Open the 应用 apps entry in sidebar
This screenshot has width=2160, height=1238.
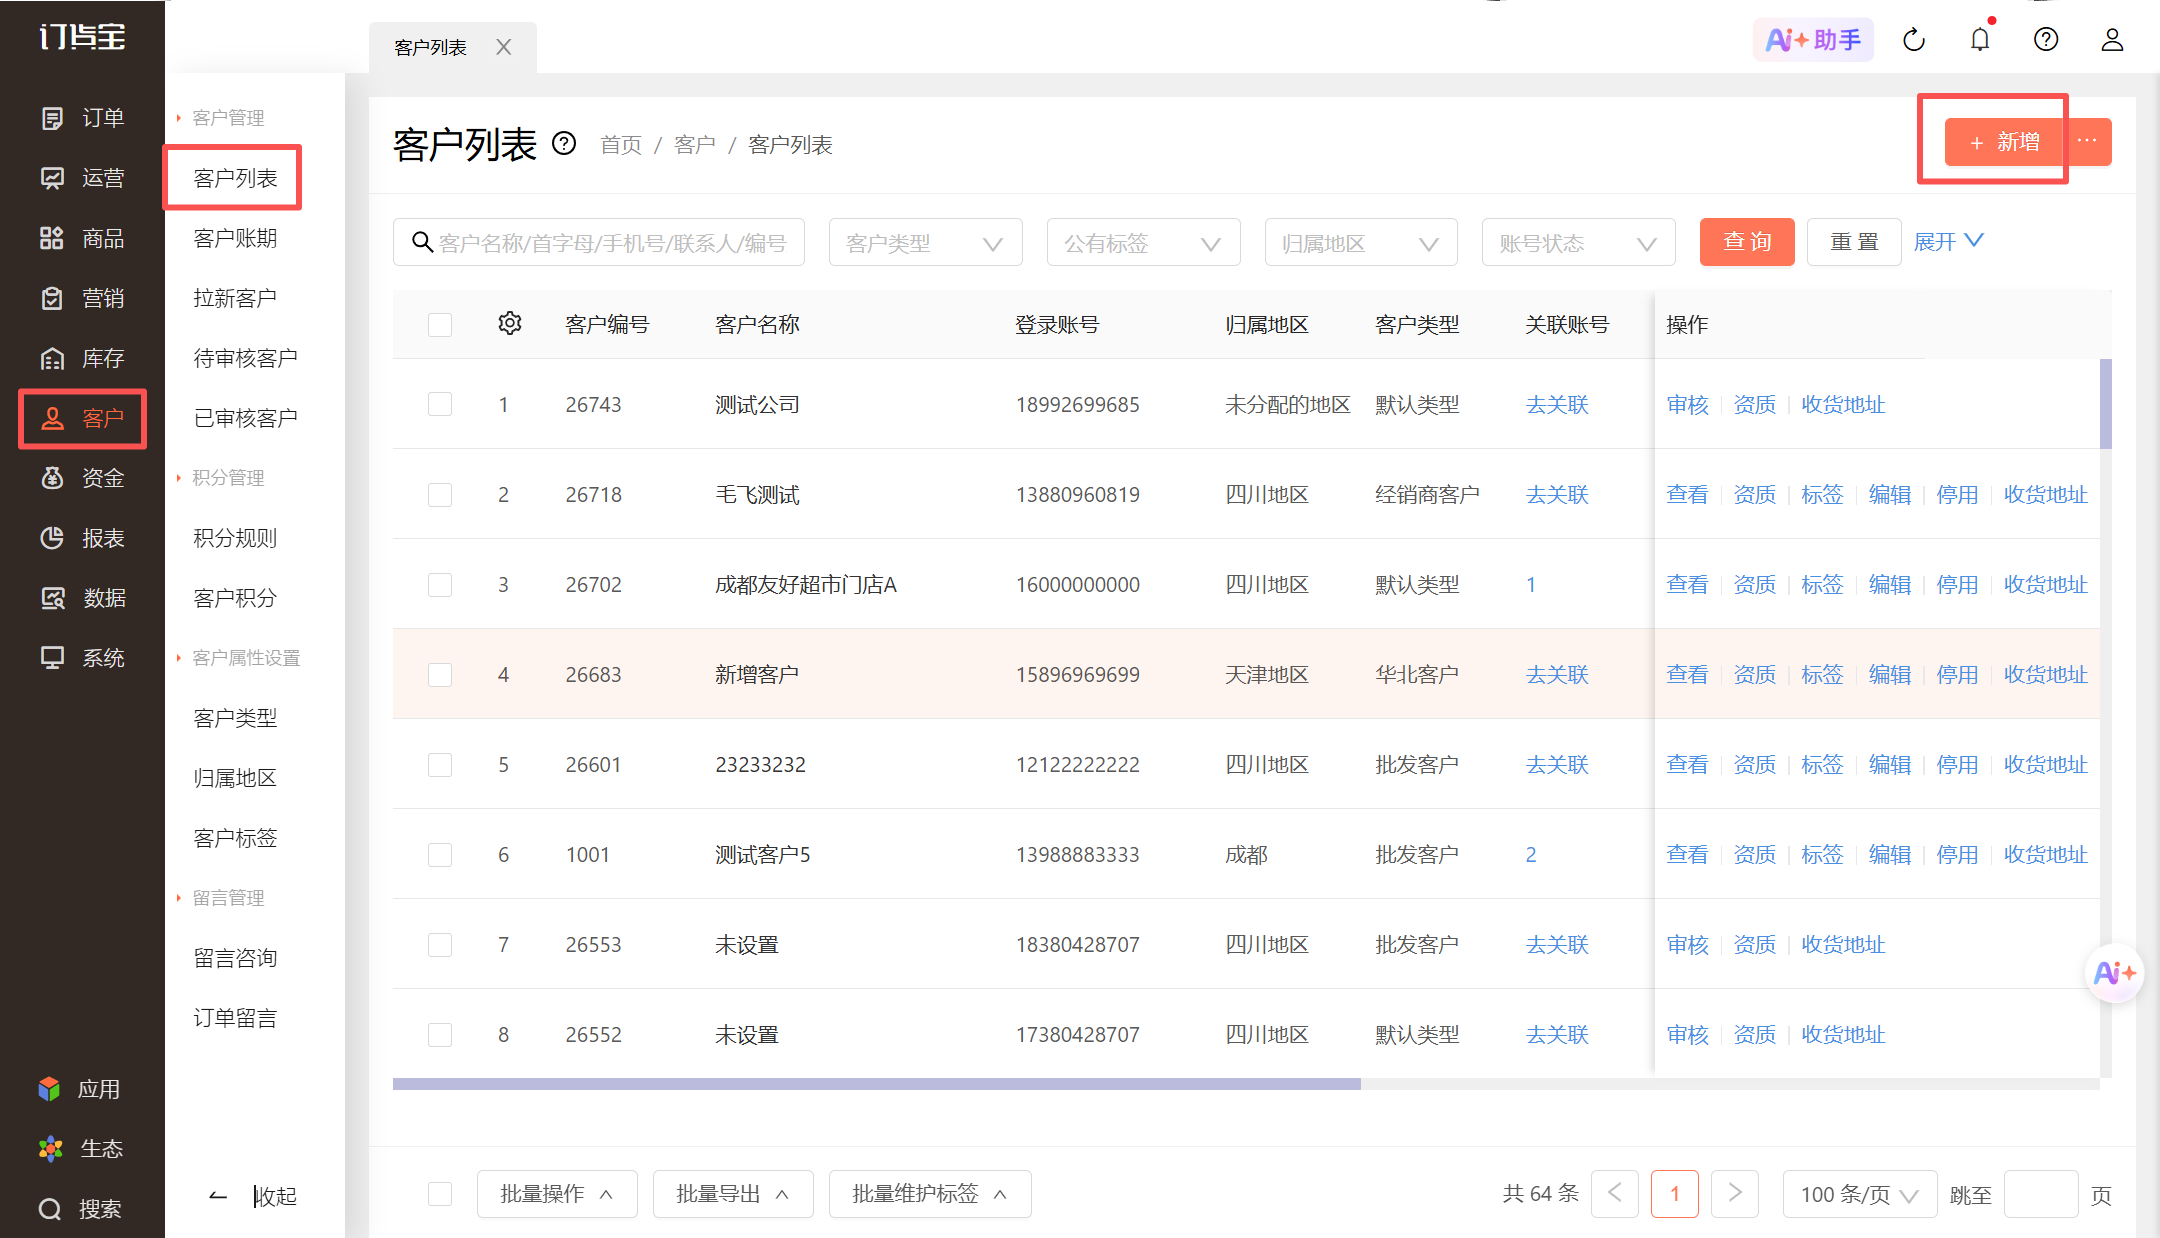click(x=80, y=1089)
